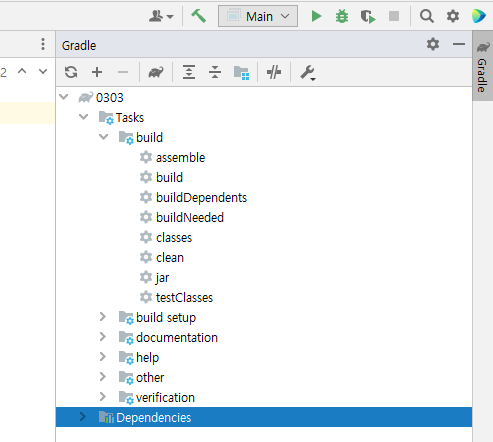
Task: Open the three-dot options menu
Action: pos(43,44)
